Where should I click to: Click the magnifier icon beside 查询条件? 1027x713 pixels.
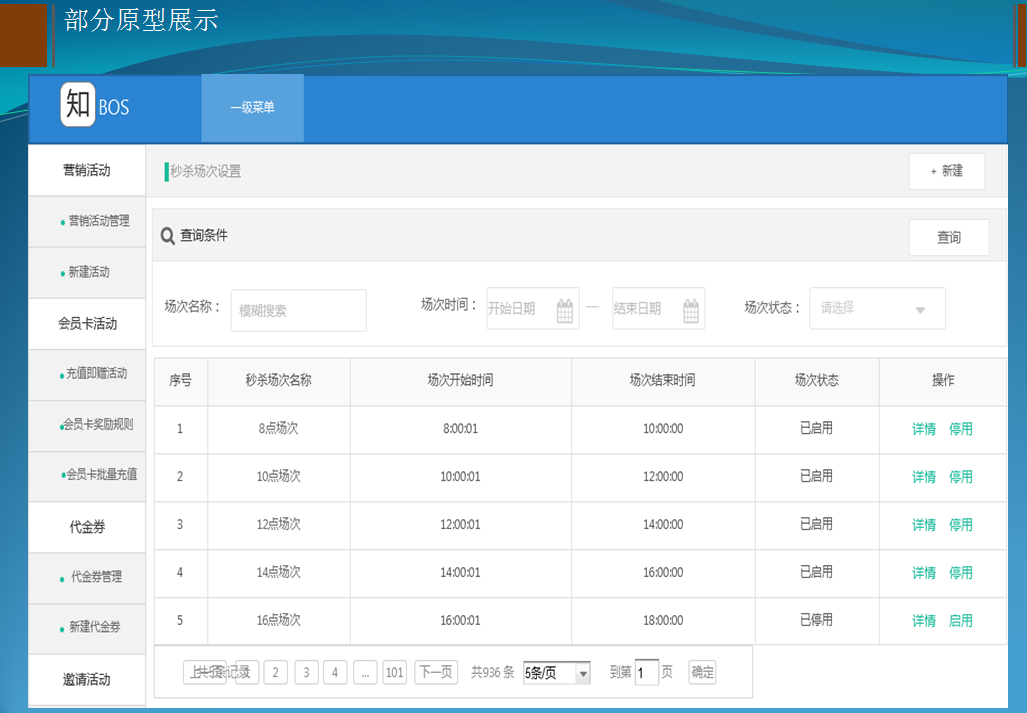[x=168, y=236]
